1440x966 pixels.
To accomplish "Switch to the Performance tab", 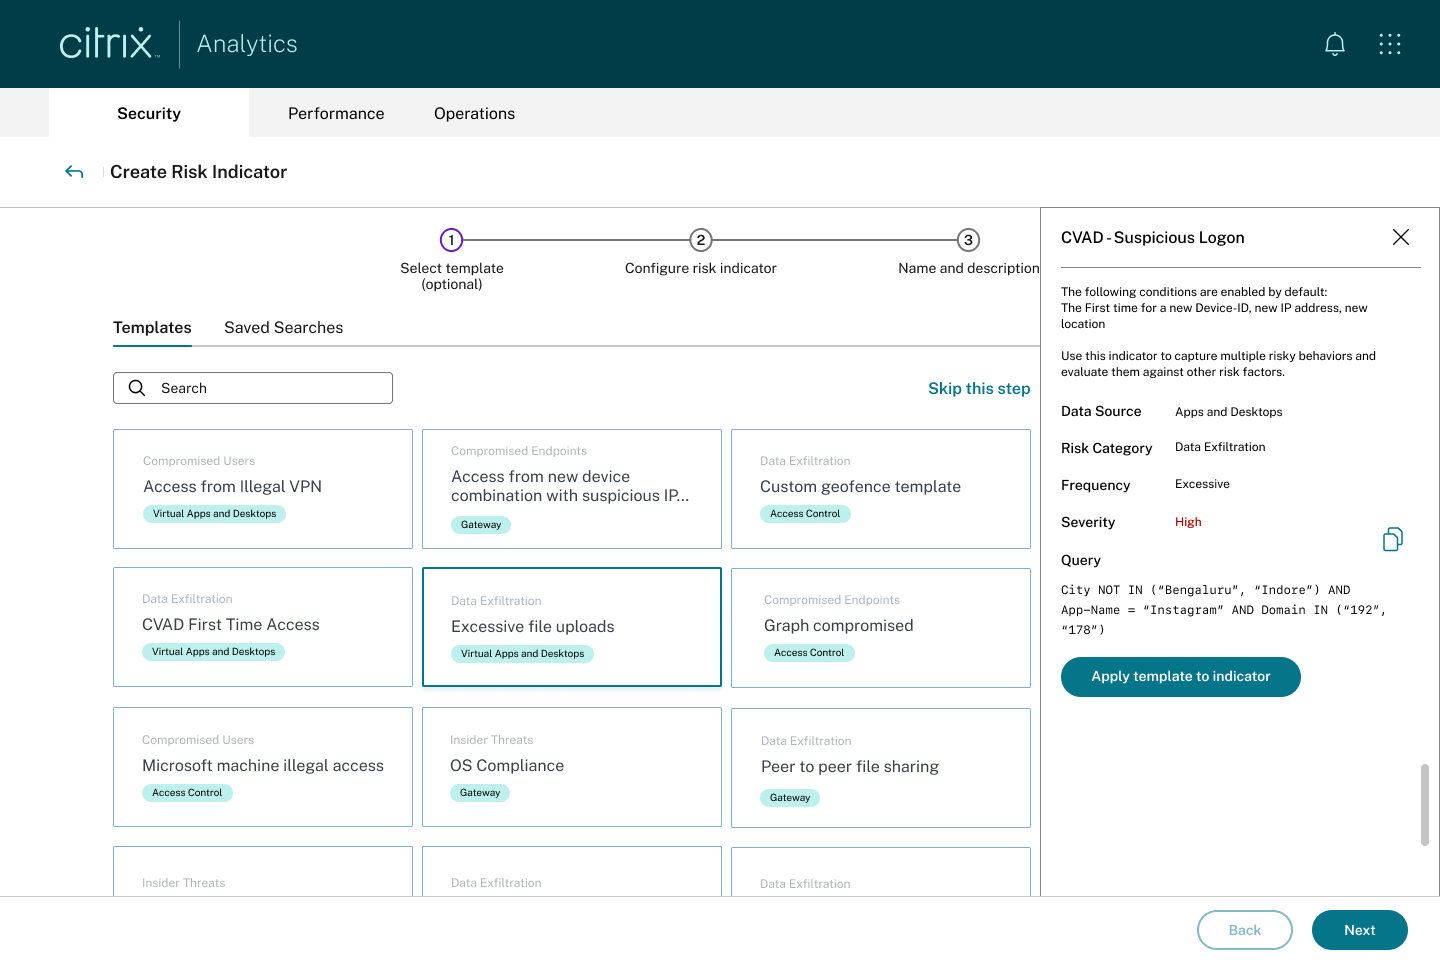I will (336, 113).
